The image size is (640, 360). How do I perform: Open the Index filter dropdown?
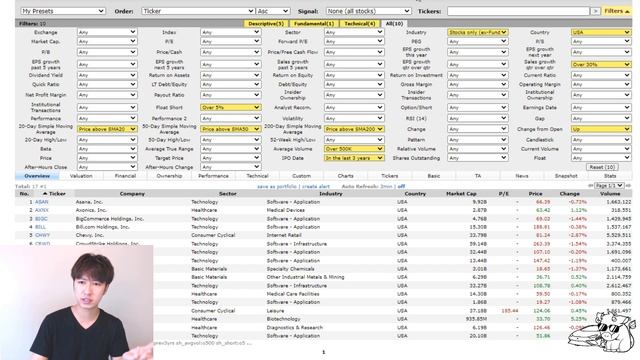pyautogui.click(x=230, y=32)
